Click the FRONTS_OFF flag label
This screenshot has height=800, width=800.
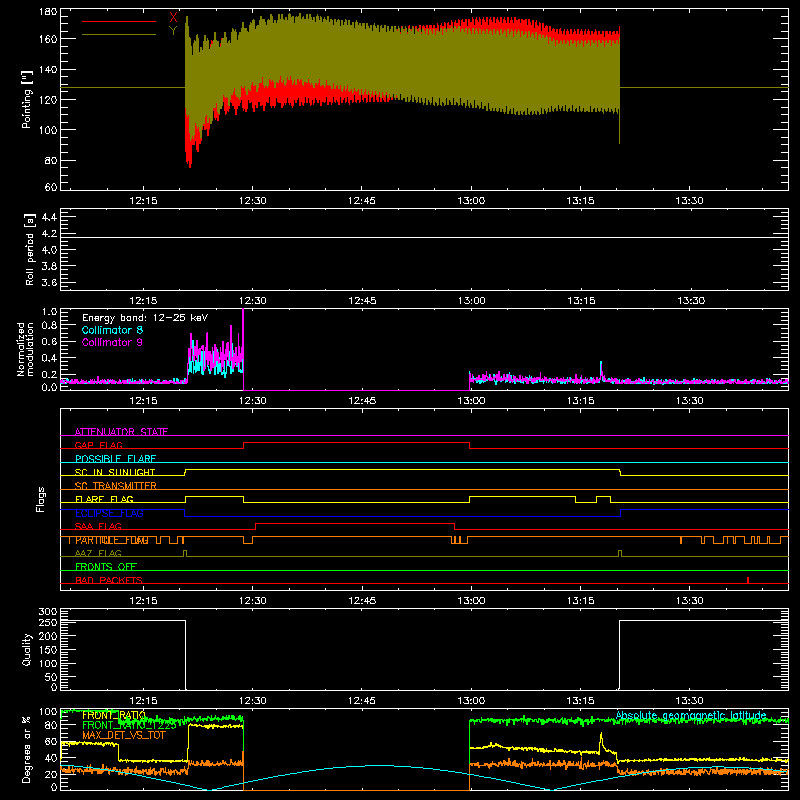[x=106, y=567]
